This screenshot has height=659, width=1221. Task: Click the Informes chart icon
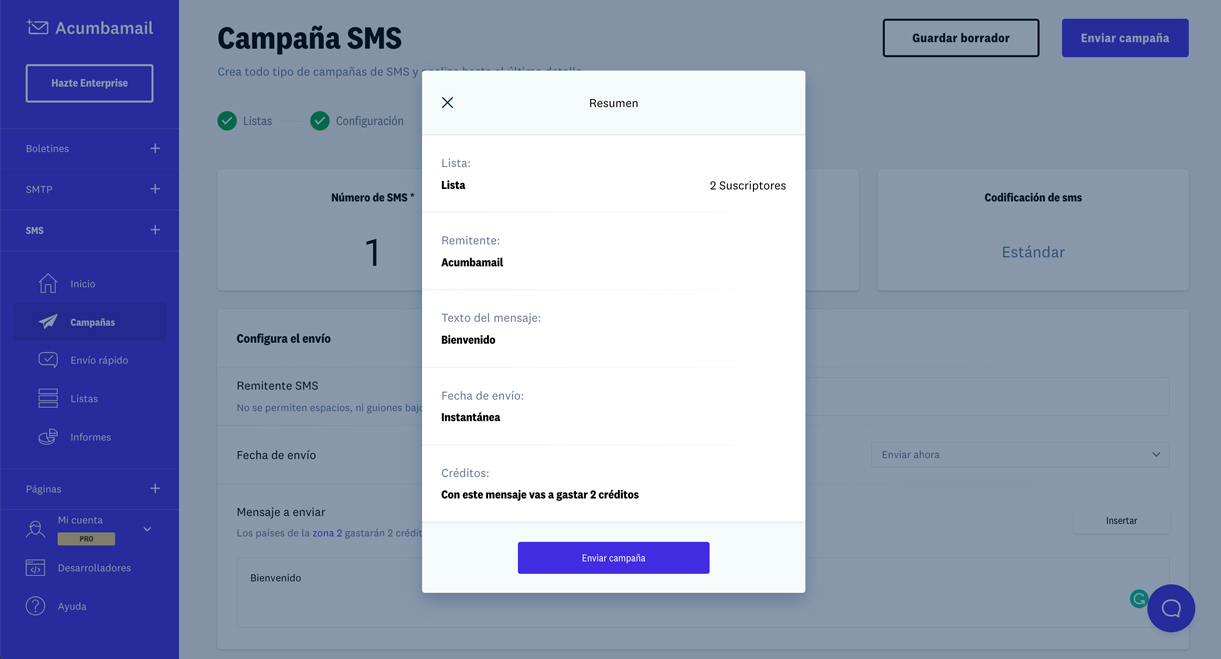[x=48, y=437]
